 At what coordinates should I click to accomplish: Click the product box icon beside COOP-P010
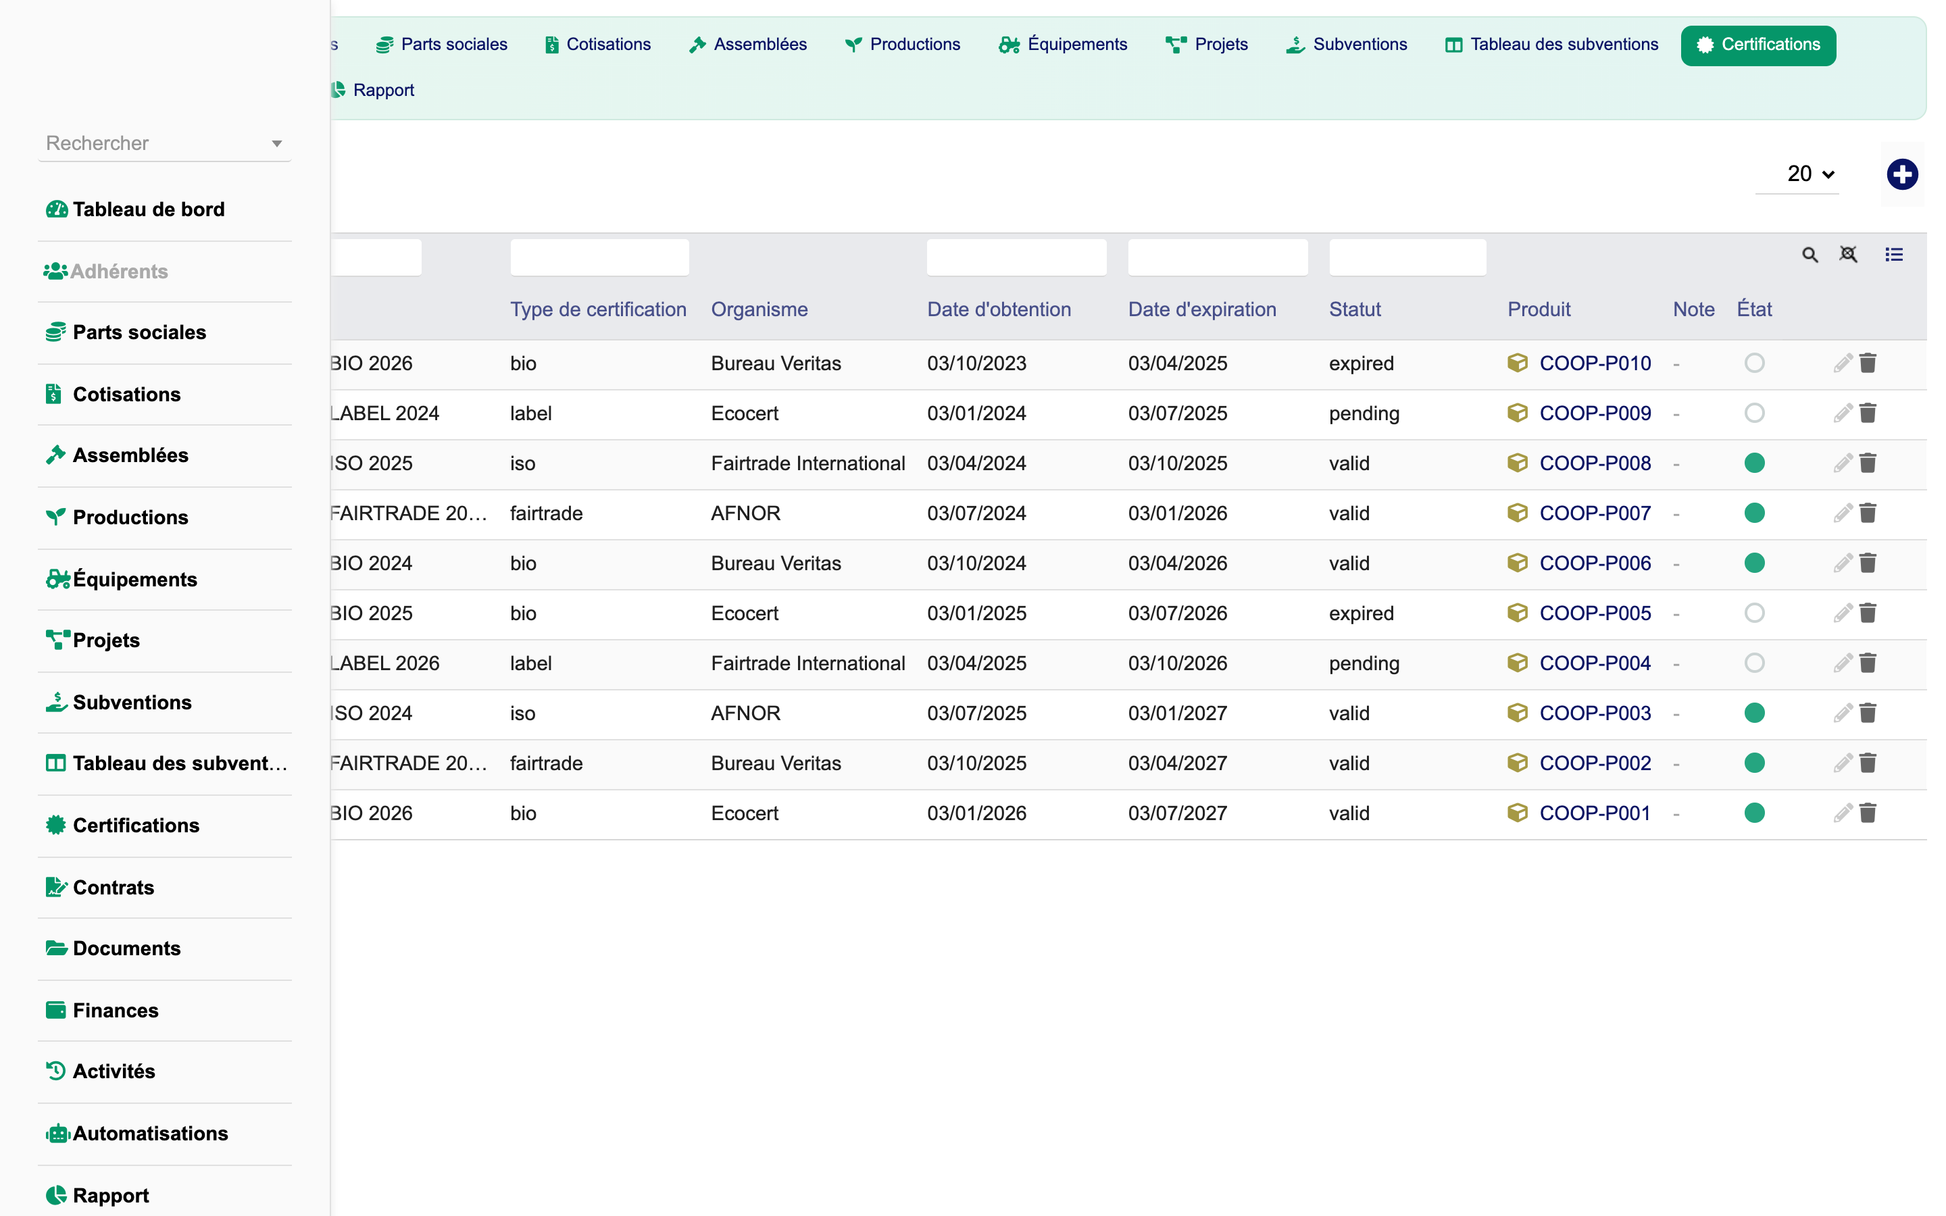tap(1517, 363)
